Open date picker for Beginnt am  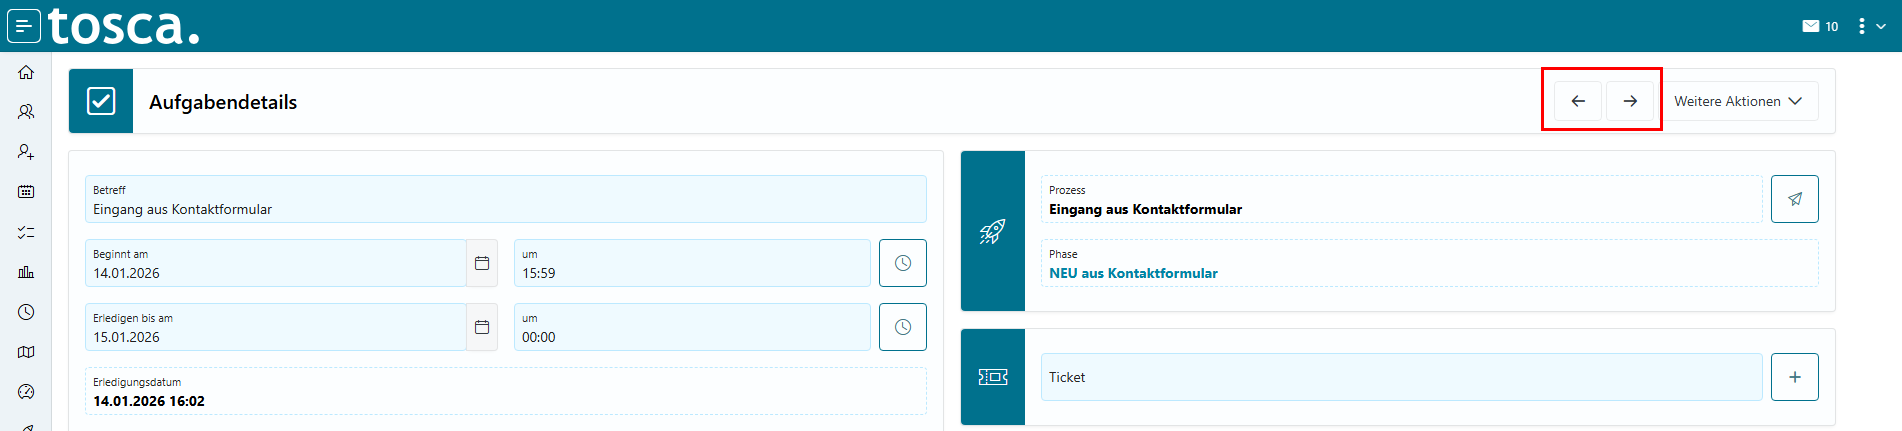pos(482,263)
